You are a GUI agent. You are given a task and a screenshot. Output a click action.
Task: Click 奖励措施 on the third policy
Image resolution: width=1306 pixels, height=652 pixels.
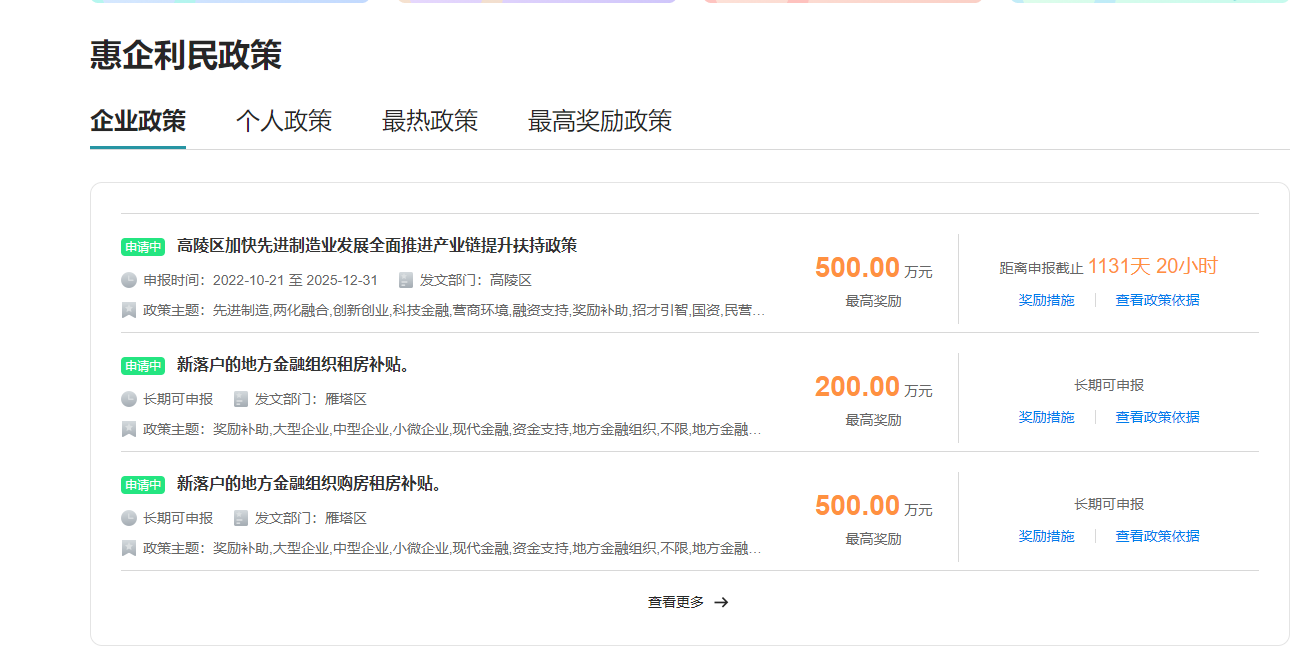coord(1046,536)
